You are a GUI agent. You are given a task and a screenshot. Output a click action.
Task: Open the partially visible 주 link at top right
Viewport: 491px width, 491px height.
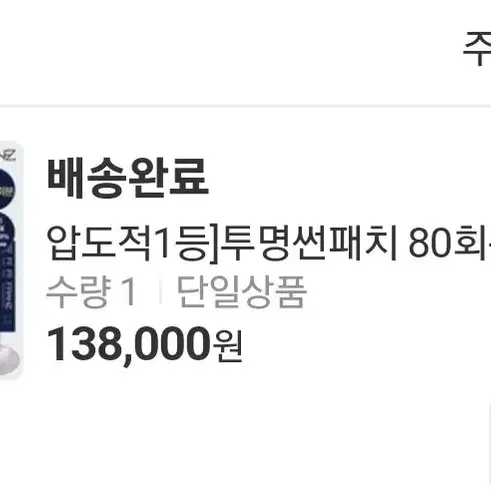tap(477, 49)
